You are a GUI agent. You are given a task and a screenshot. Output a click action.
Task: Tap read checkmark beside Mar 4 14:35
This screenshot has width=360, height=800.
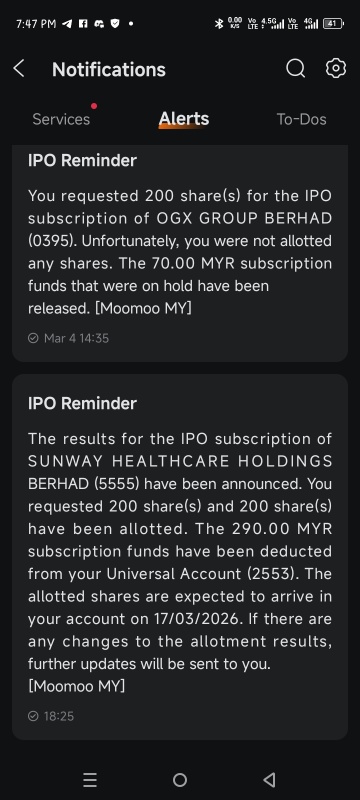click(x=33, y=338)
